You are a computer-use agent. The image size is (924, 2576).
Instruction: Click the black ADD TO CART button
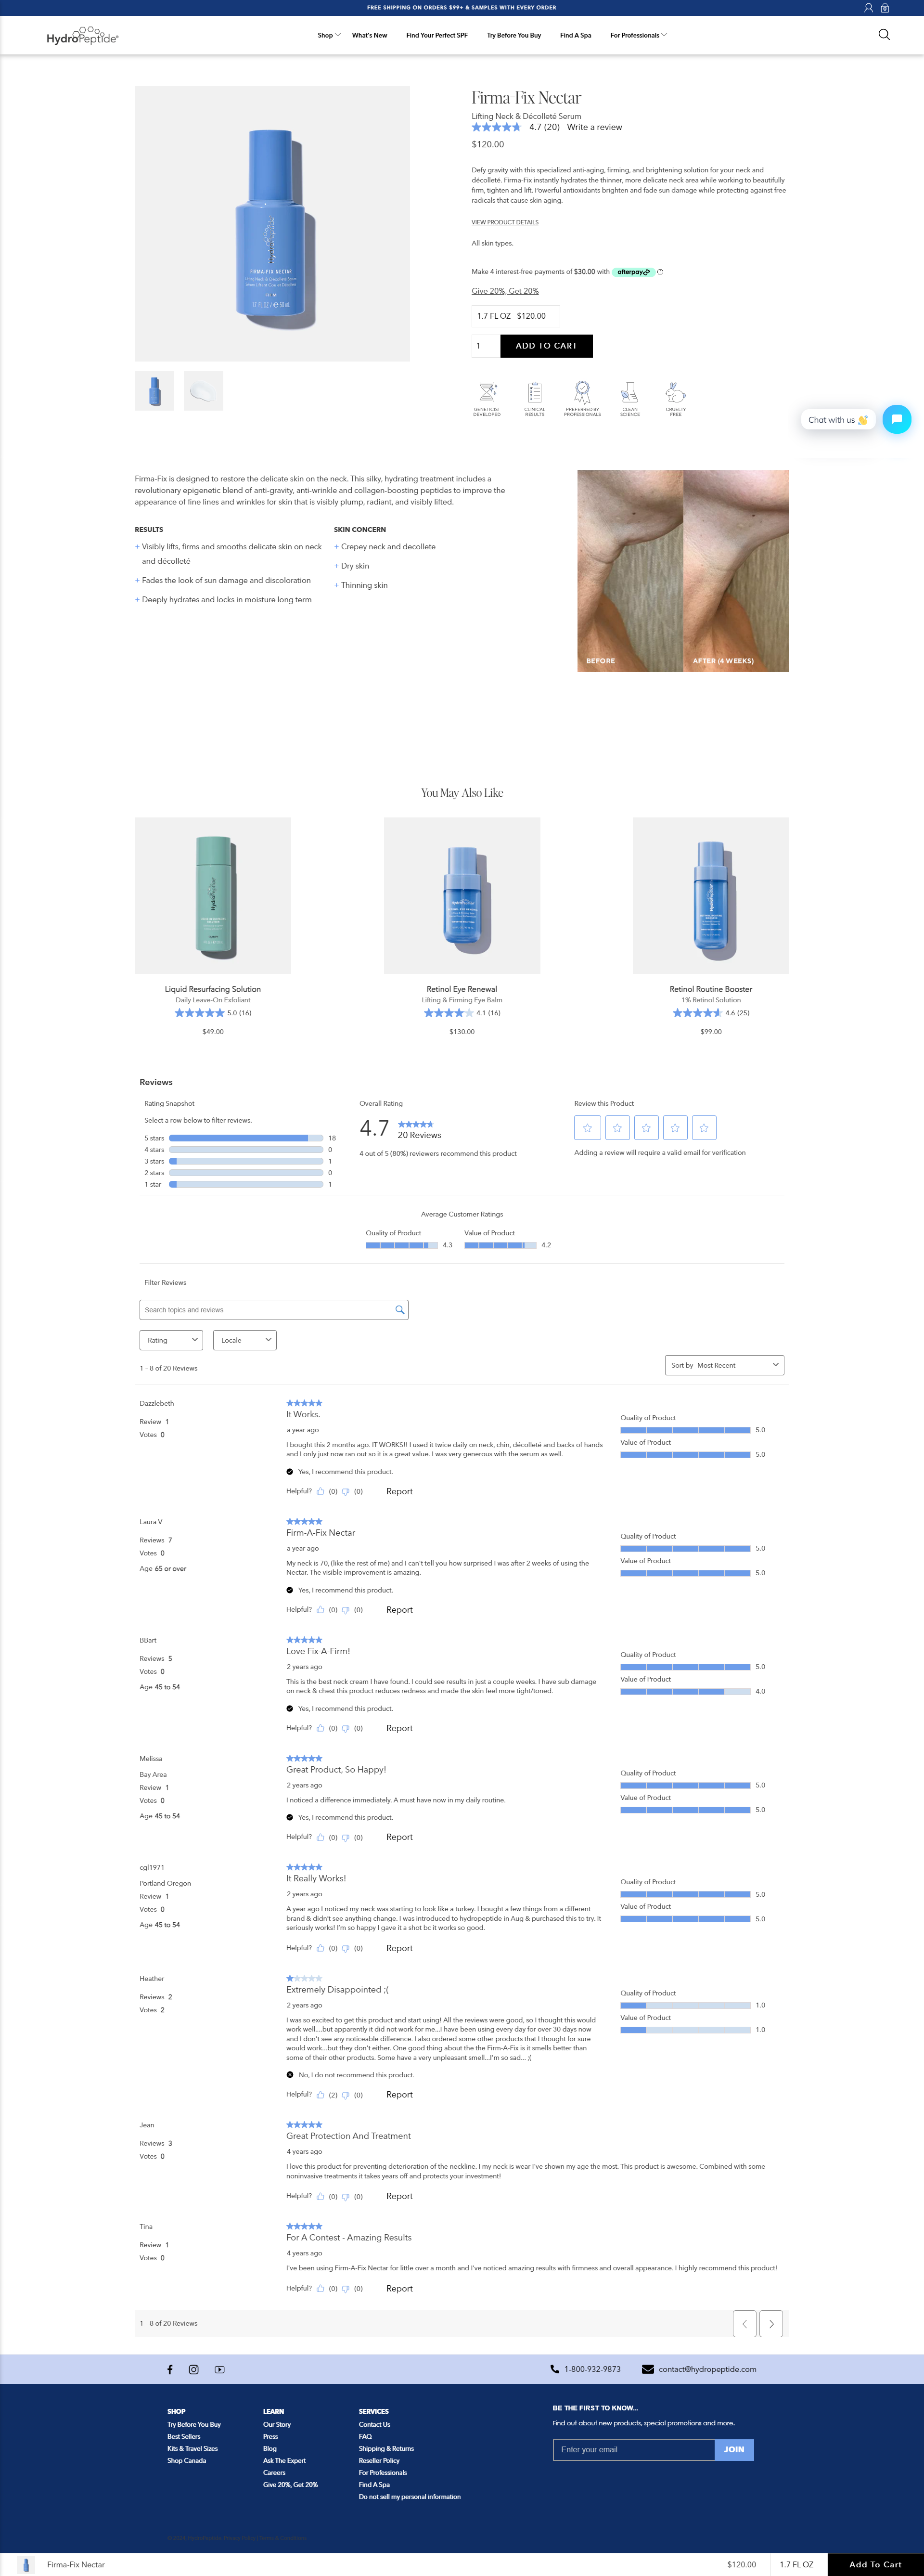(546, 346)
